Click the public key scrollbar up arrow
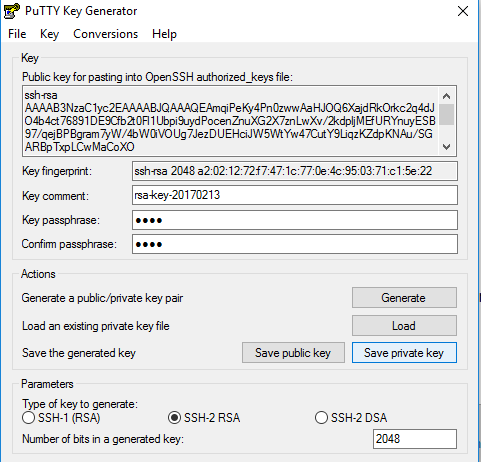 [x=446, y=96]
